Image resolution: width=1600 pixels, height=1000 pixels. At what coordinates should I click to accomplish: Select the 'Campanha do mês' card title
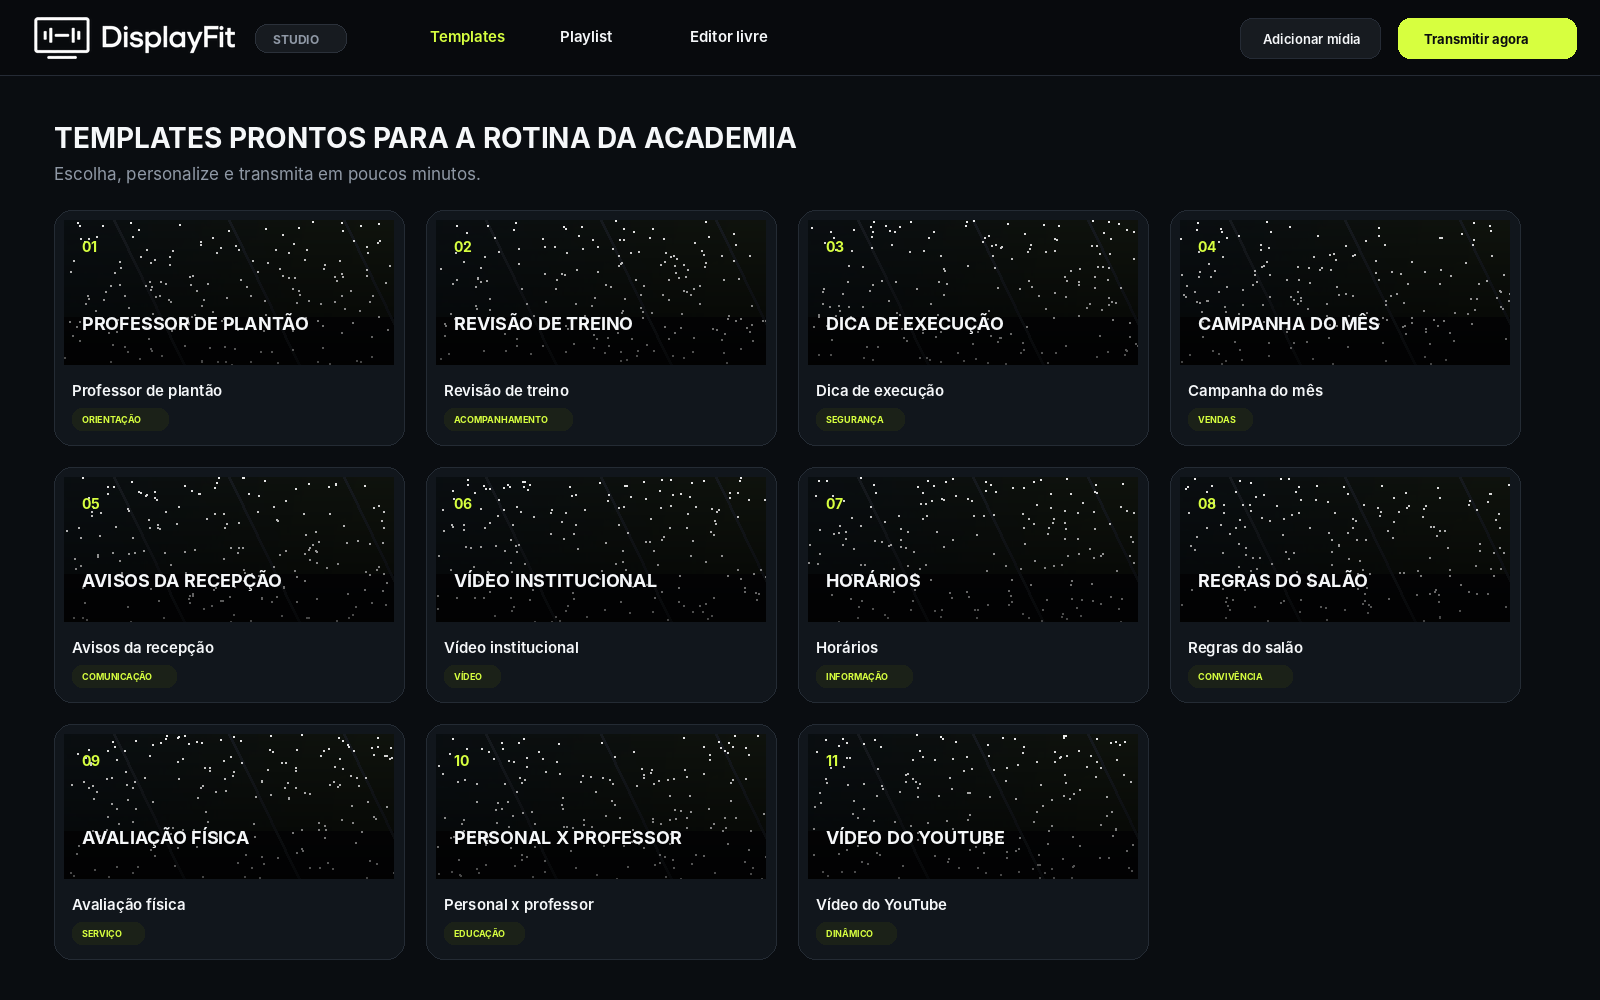[1255, 391]
